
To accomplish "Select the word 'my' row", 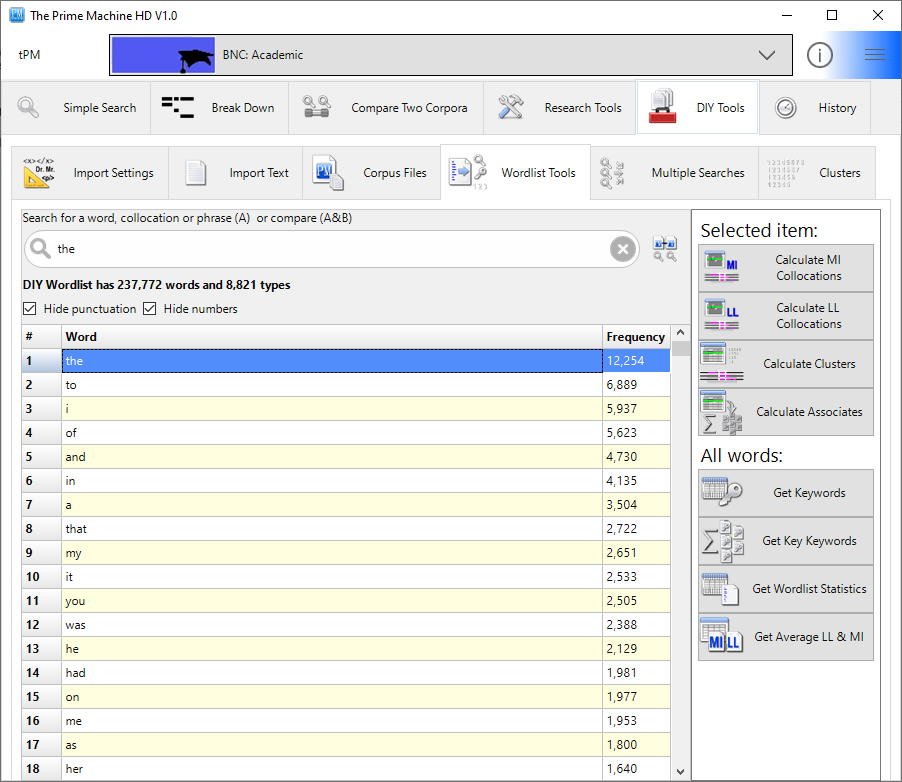I will 346,553.
